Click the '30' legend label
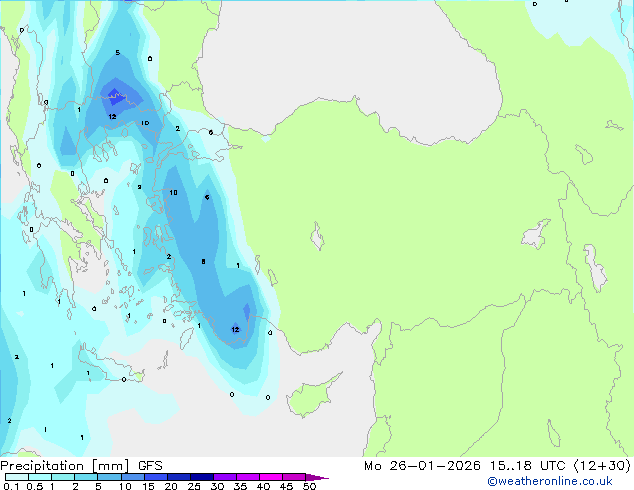 [217, 486]
